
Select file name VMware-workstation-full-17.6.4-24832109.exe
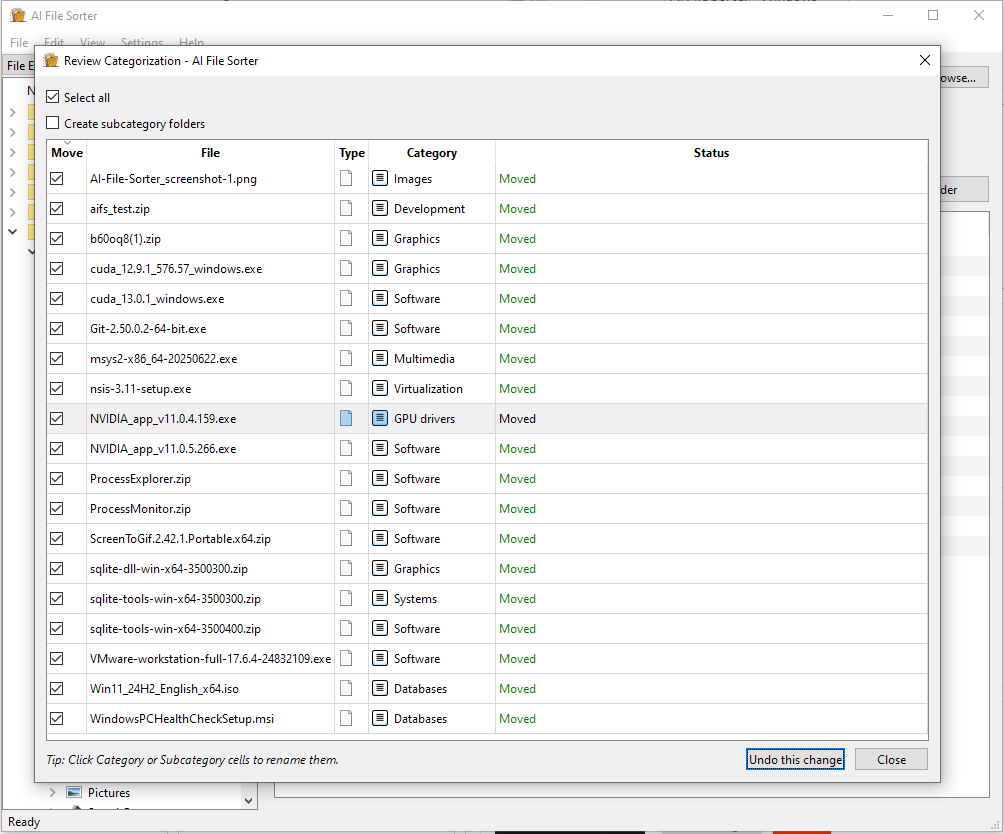point(211,659)
